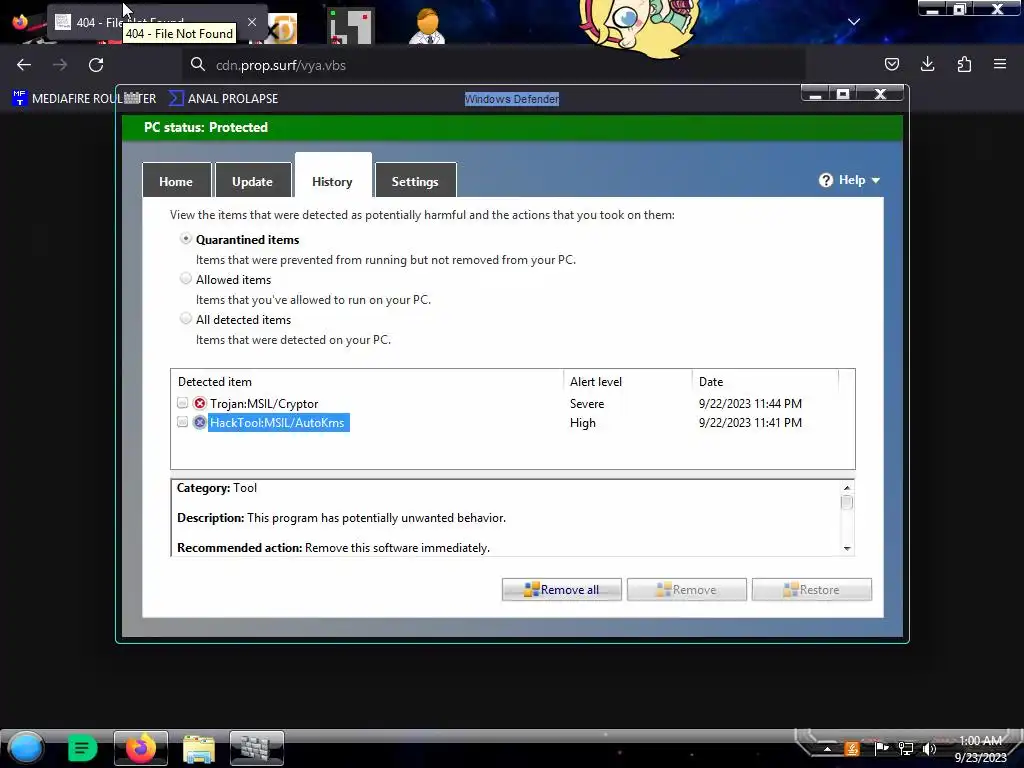Click the Windows Defender title text
Image resolution: width=1024 pixels, height=768 pixels.
pyautogui.click(x=512, y=99)
